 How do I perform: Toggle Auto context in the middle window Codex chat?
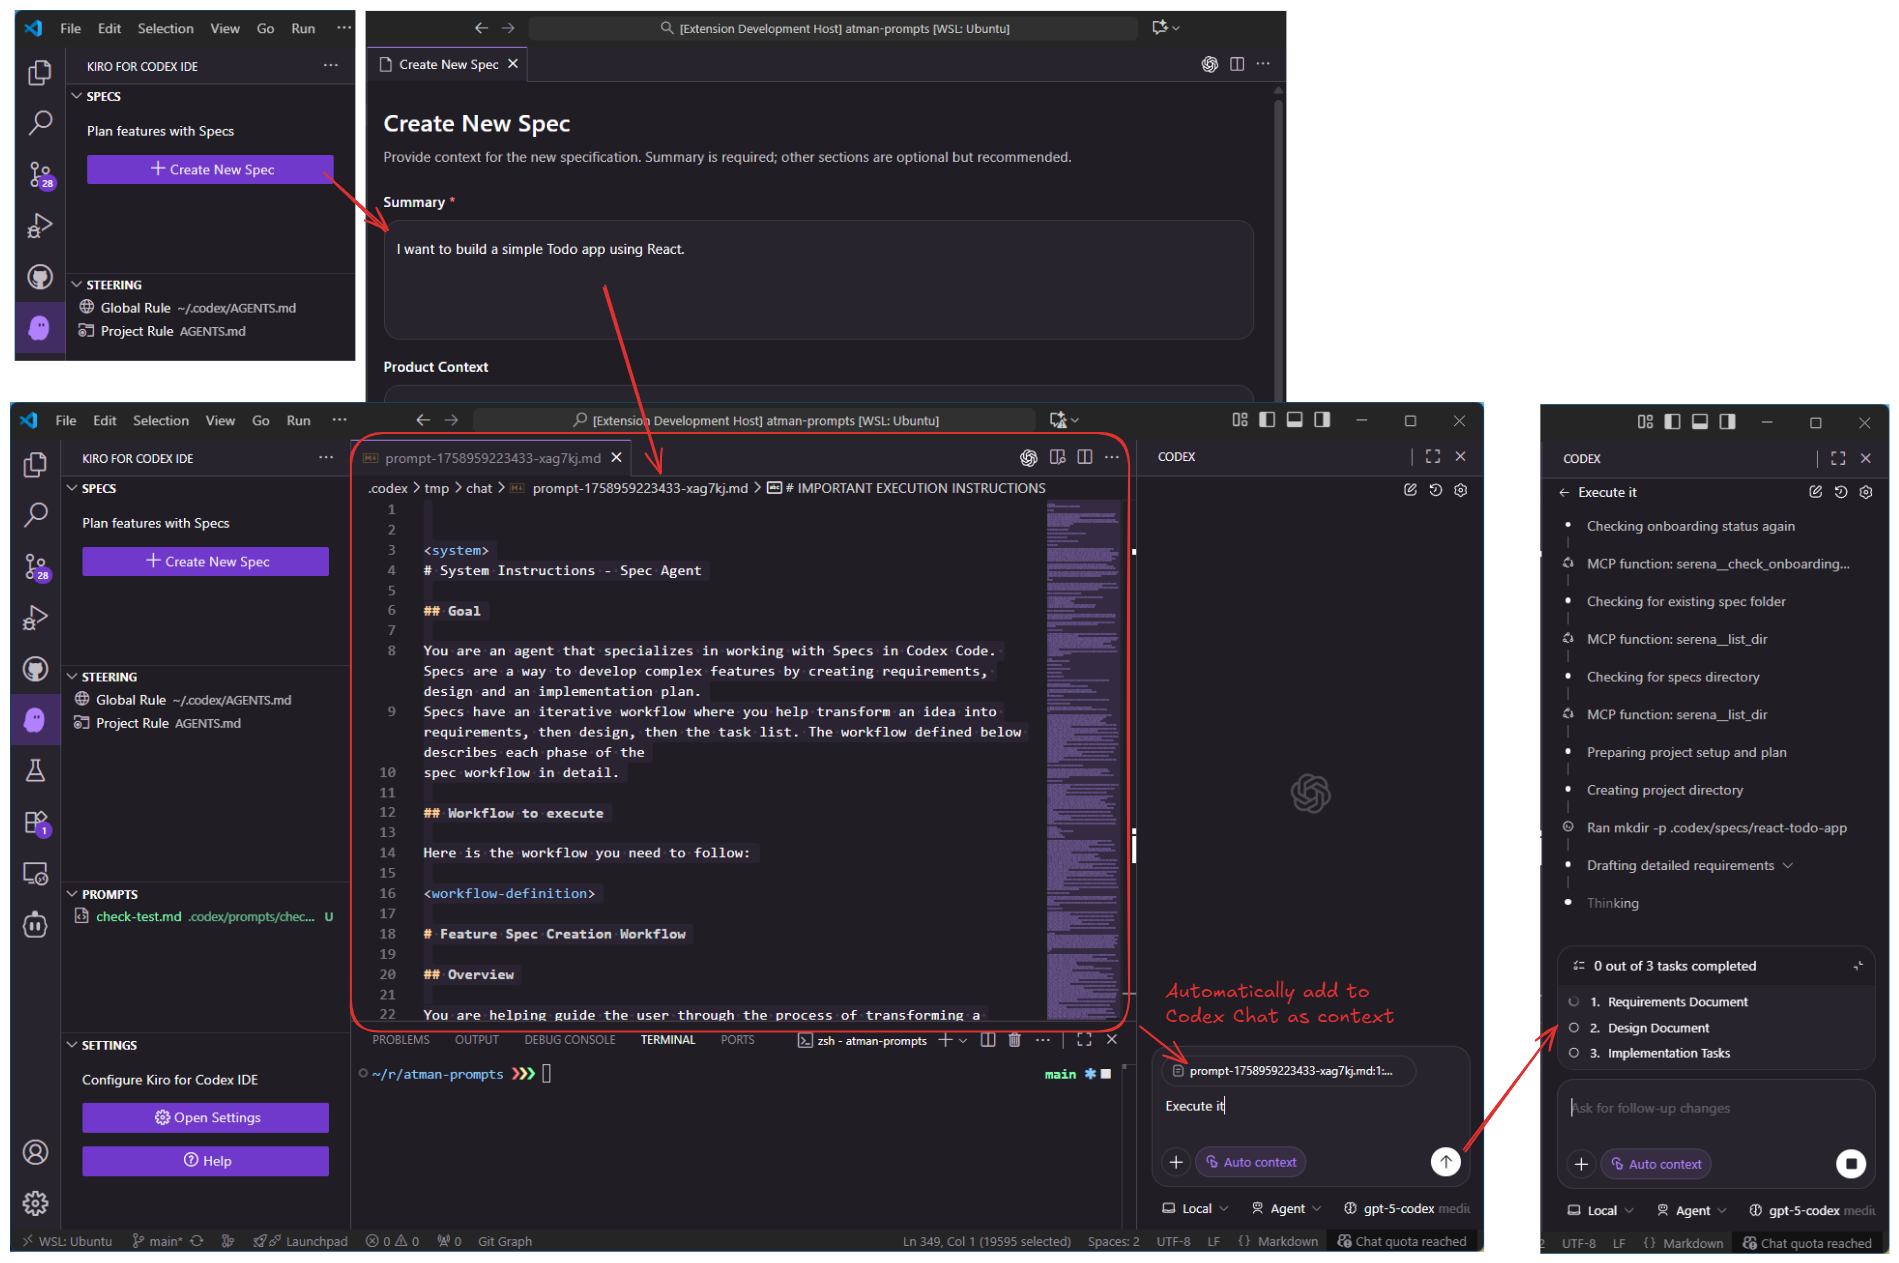(1250, 1162)
